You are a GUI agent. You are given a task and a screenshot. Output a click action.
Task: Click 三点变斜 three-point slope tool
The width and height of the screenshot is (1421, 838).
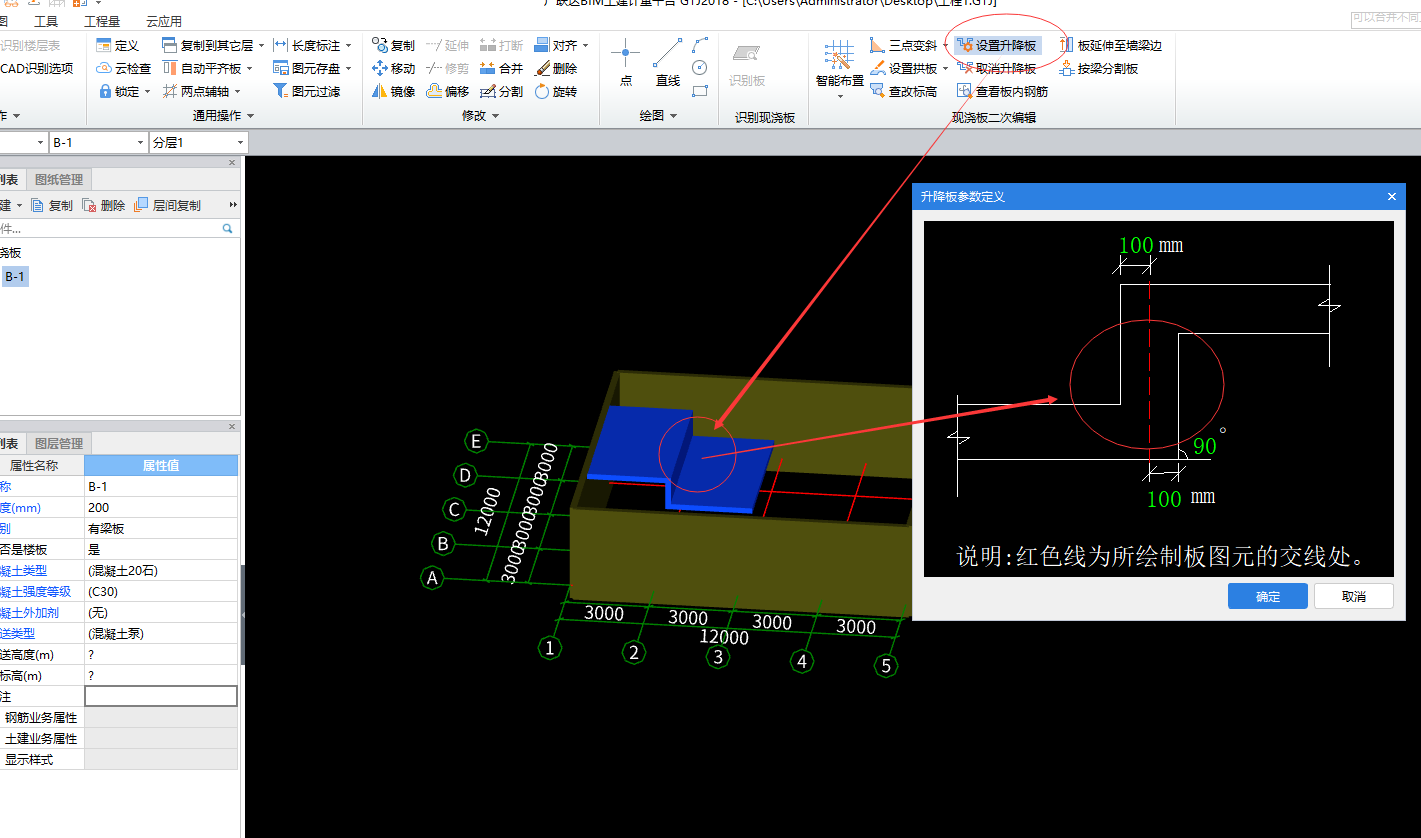coord(903,45)
